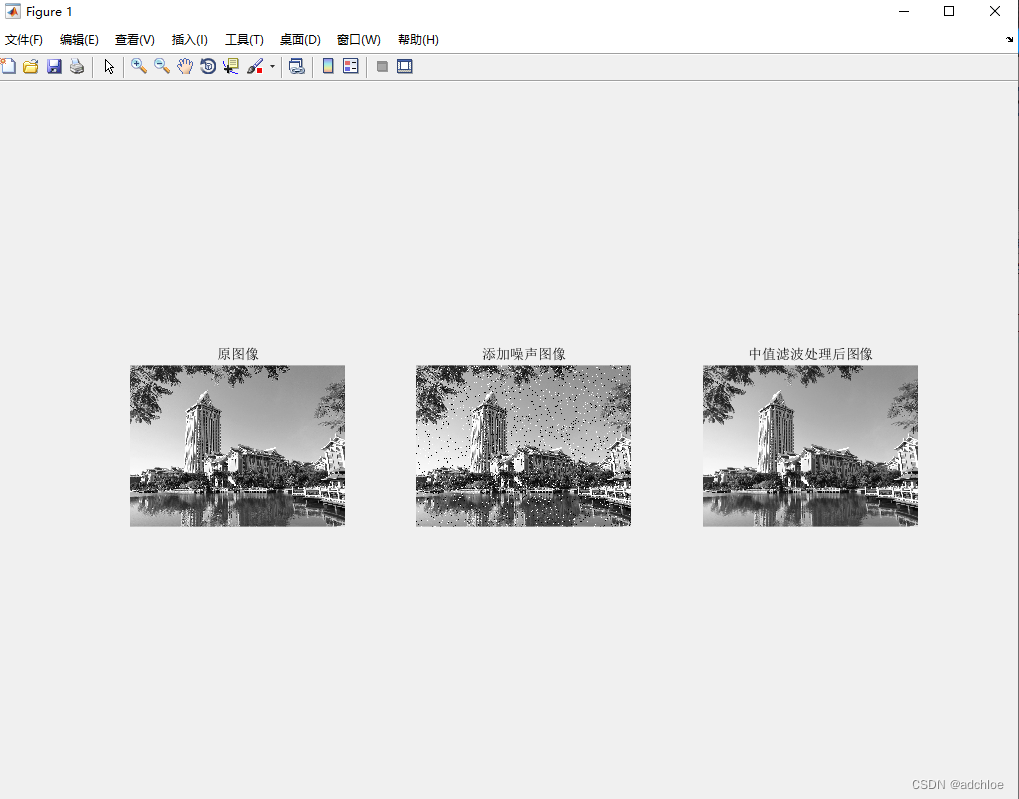The width and height of the screenshot is (1019, 799).
Task: Activate the Zoom Out magnifier tool
Action: 162,66
